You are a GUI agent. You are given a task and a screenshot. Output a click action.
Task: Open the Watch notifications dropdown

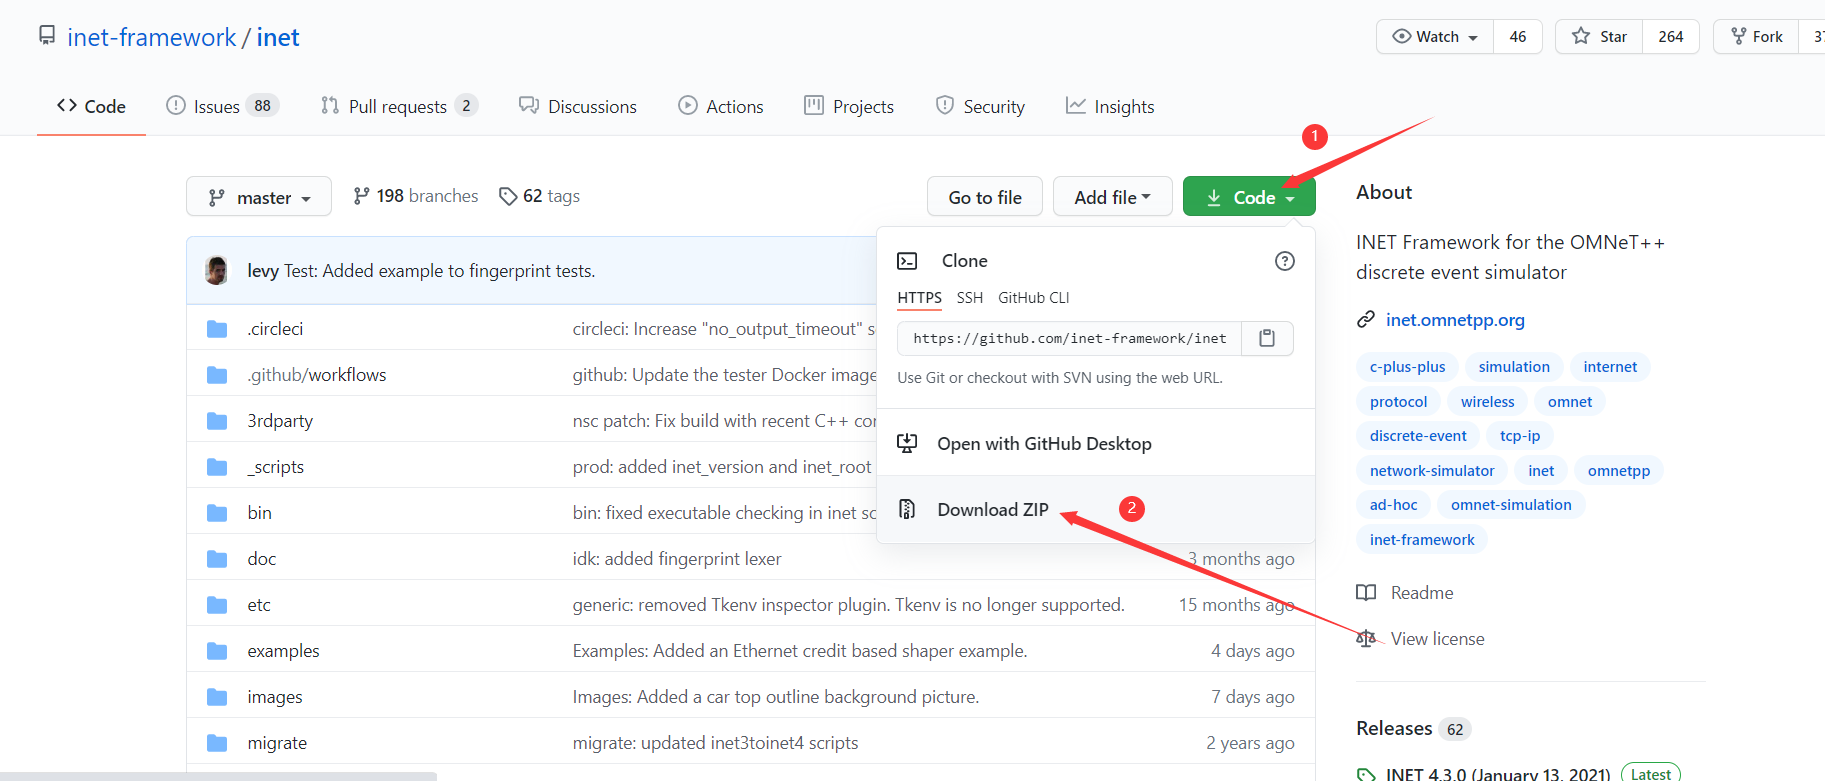pyautogui.click(x=1435, y=37)
